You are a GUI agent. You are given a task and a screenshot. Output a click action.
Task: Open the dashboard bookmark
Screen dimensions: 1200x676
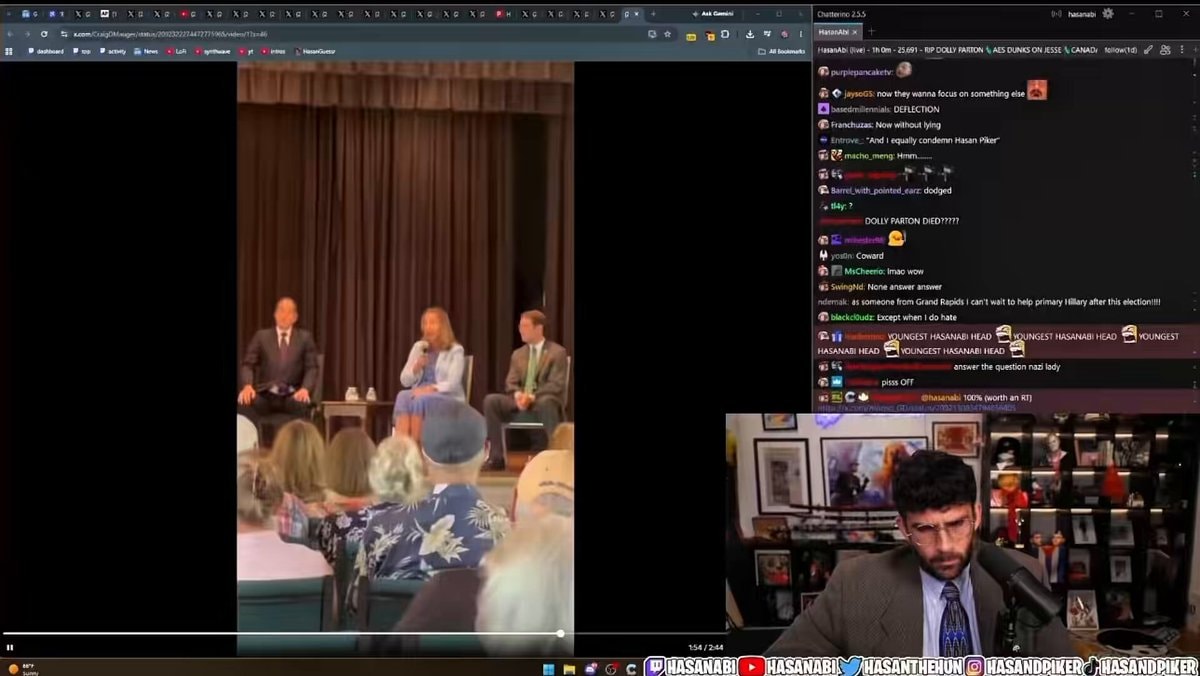pyautogui.click(x=46, y=51)
